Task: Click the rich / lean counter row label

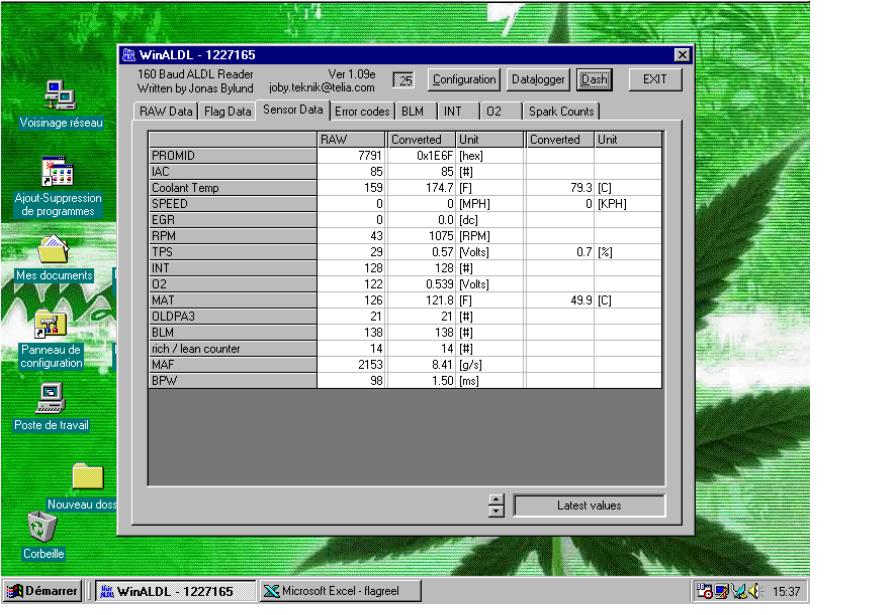Action: pos(232,349)
